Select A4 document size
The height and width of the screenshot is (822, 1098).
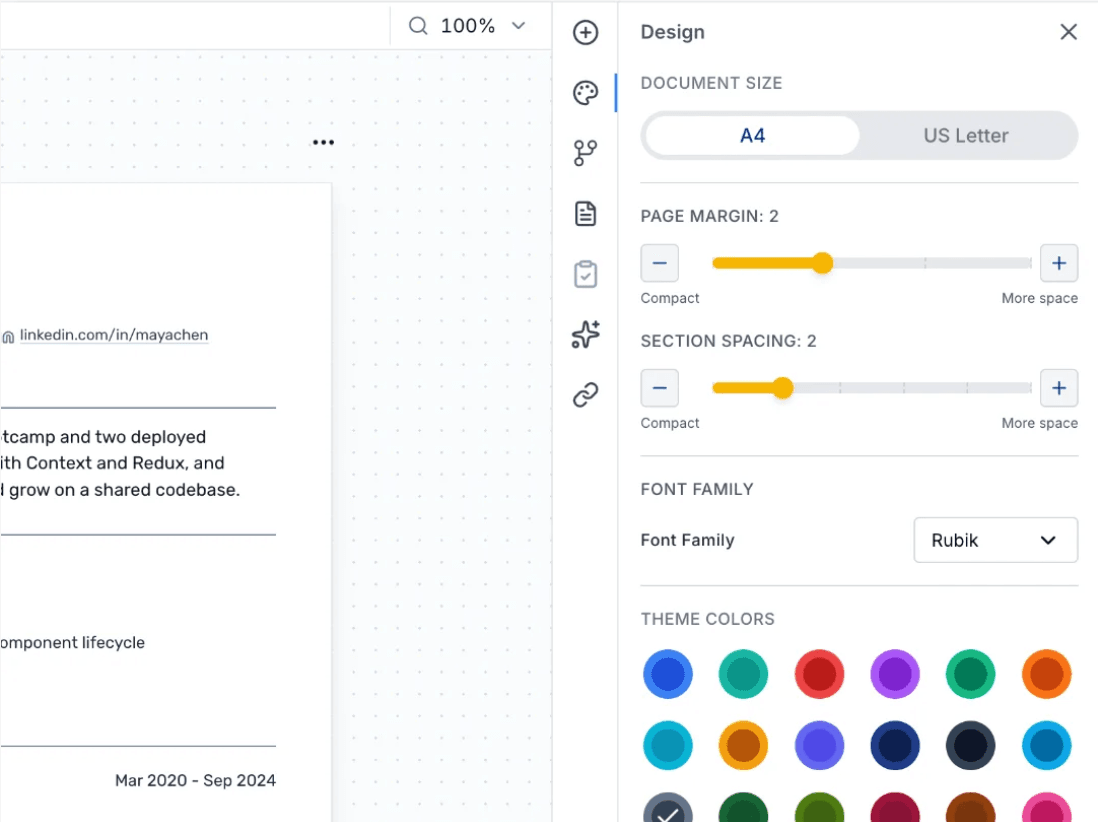pyautogui.click(x=752, y=135)
